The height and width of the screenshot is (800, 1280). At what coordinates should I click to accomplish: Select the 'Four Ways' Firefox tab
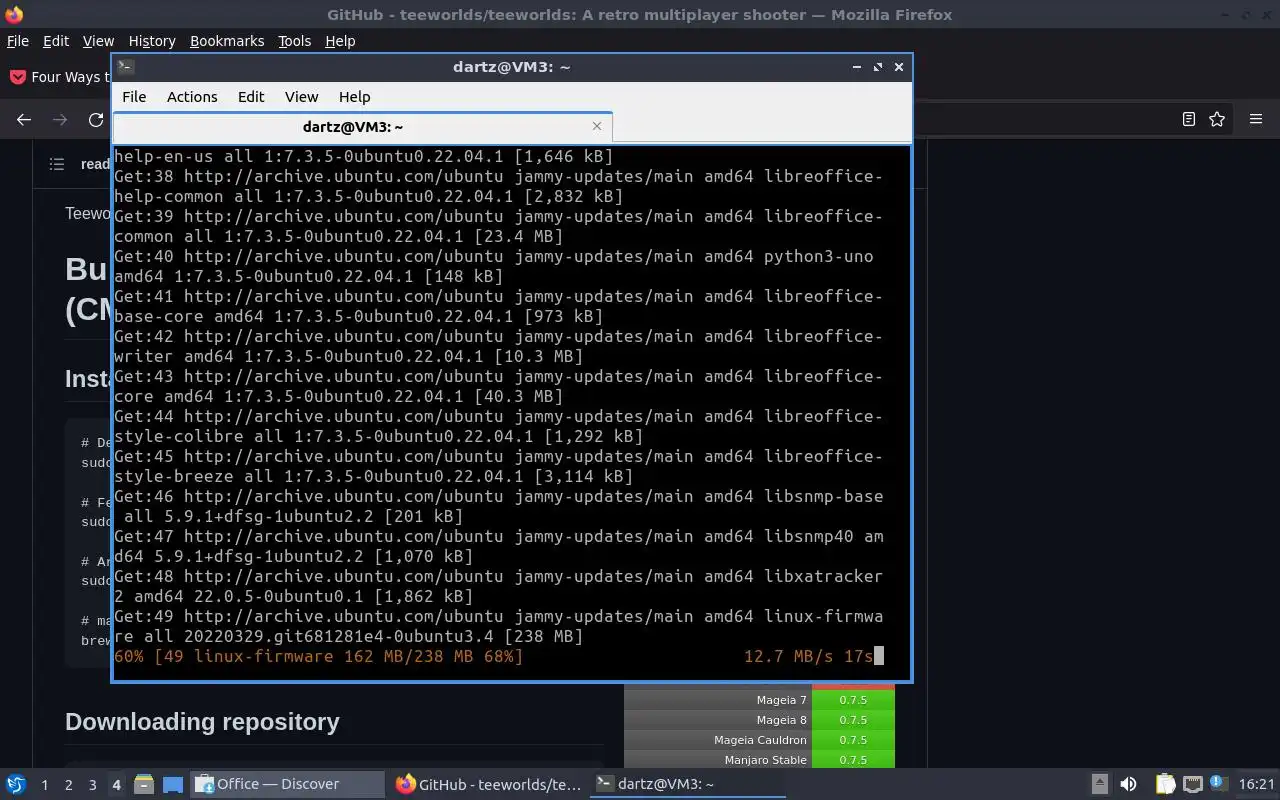point(58,77)
